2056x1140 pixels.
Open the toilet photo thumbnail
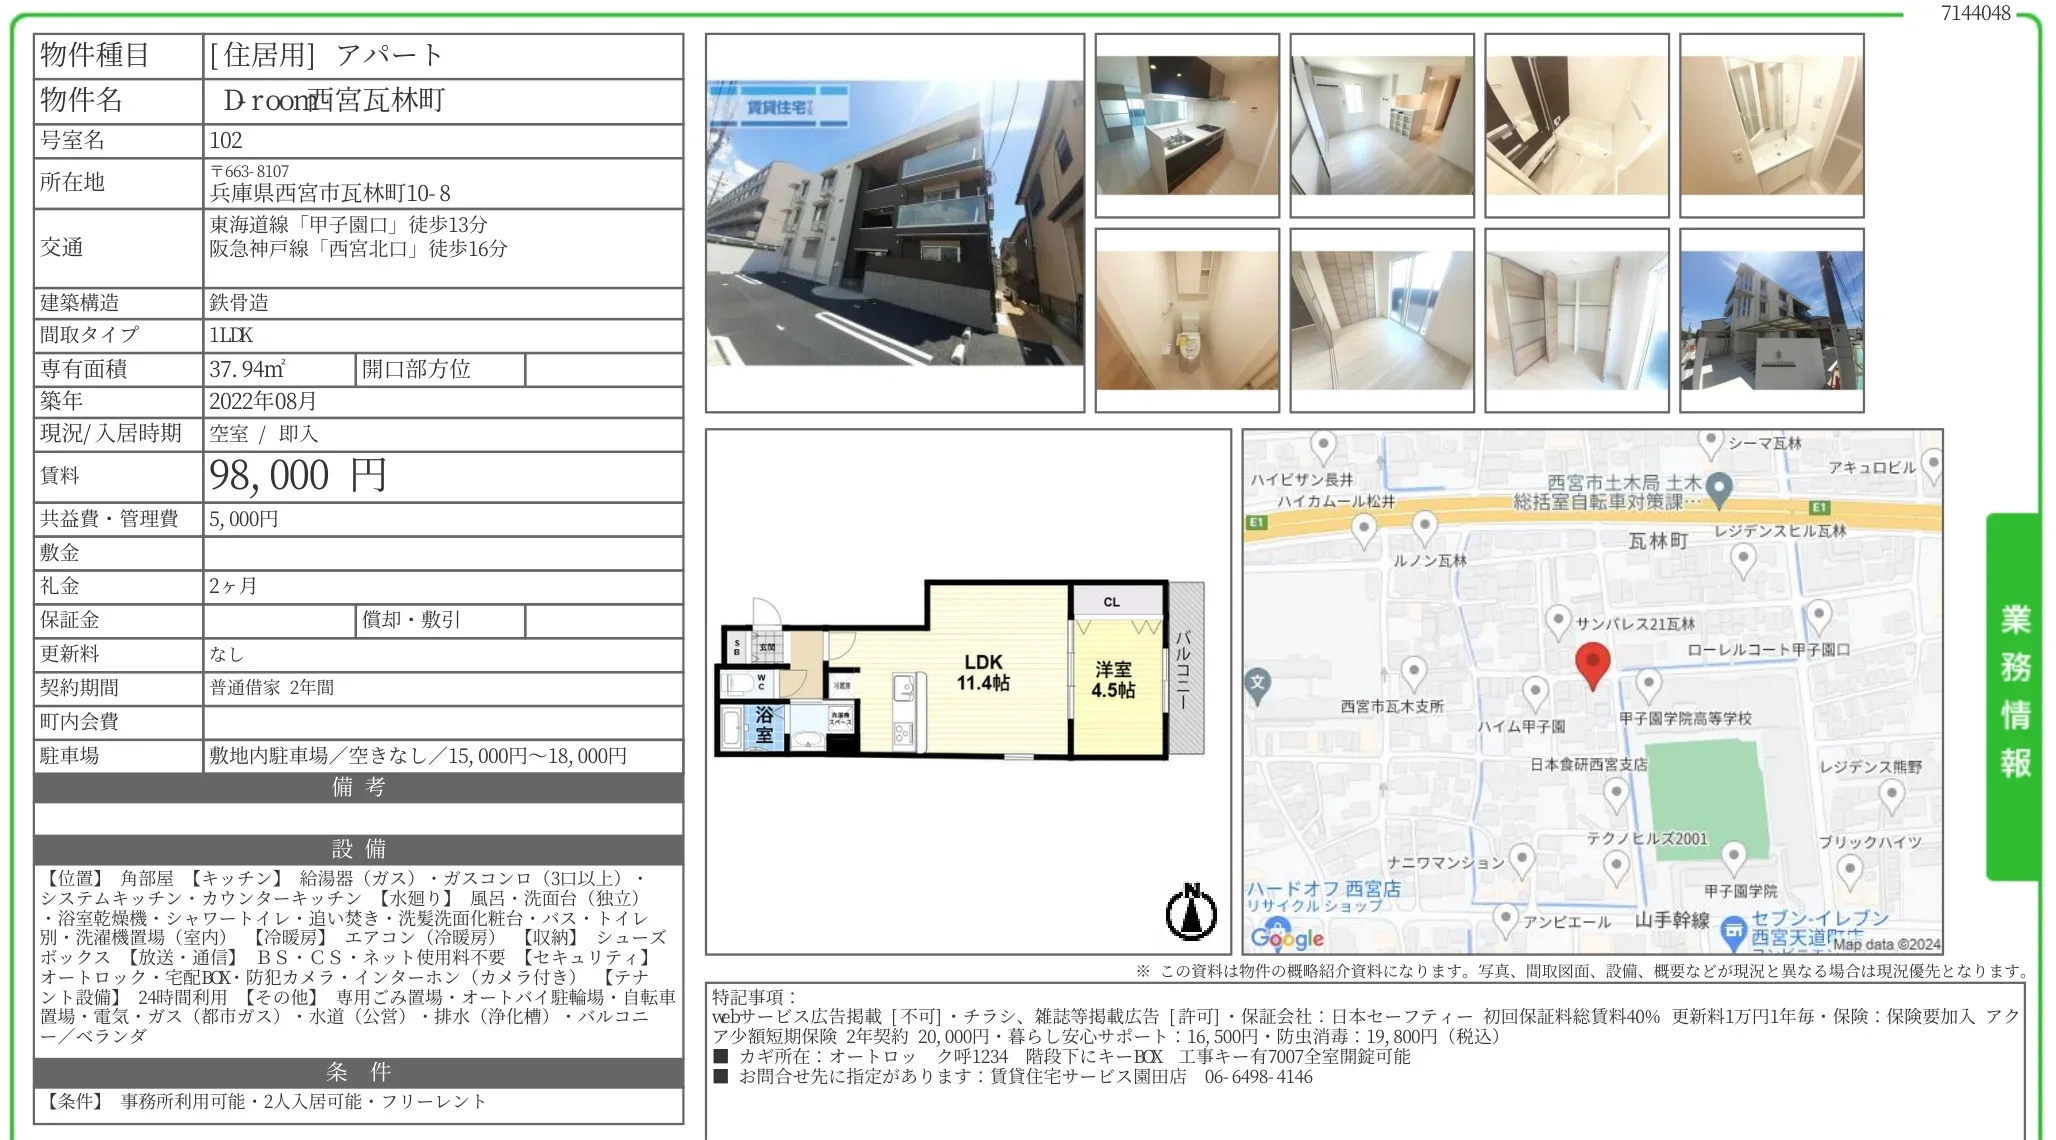(1187, 320)
